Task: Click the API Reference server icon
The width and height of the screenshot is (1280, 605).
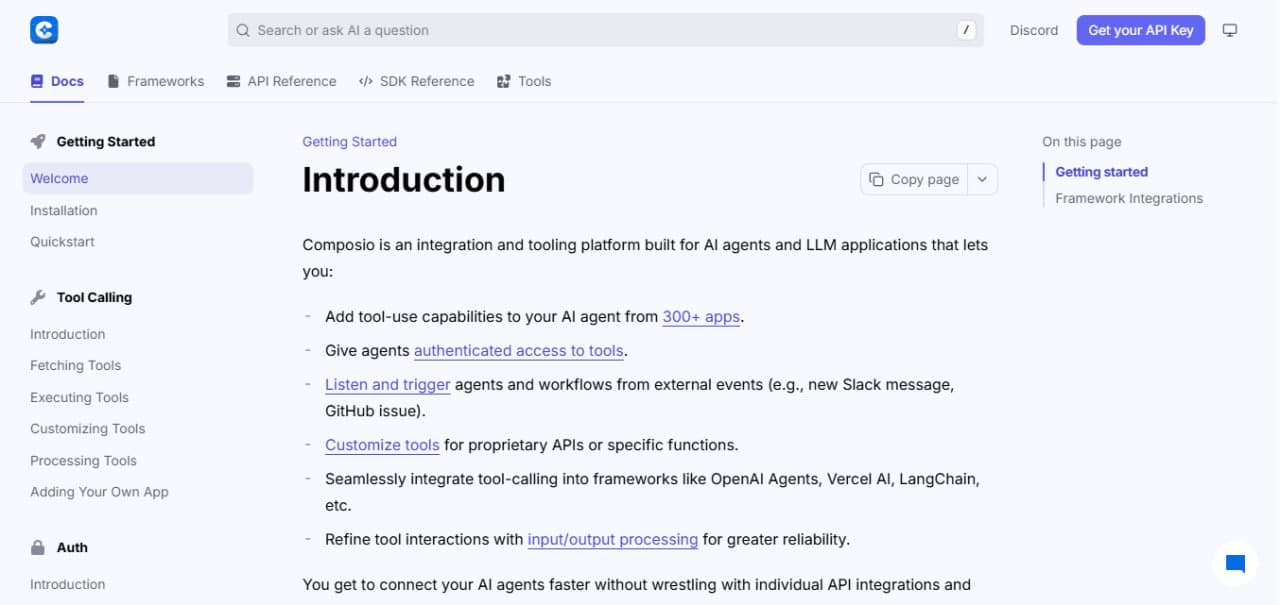Action: click(233, 81)
